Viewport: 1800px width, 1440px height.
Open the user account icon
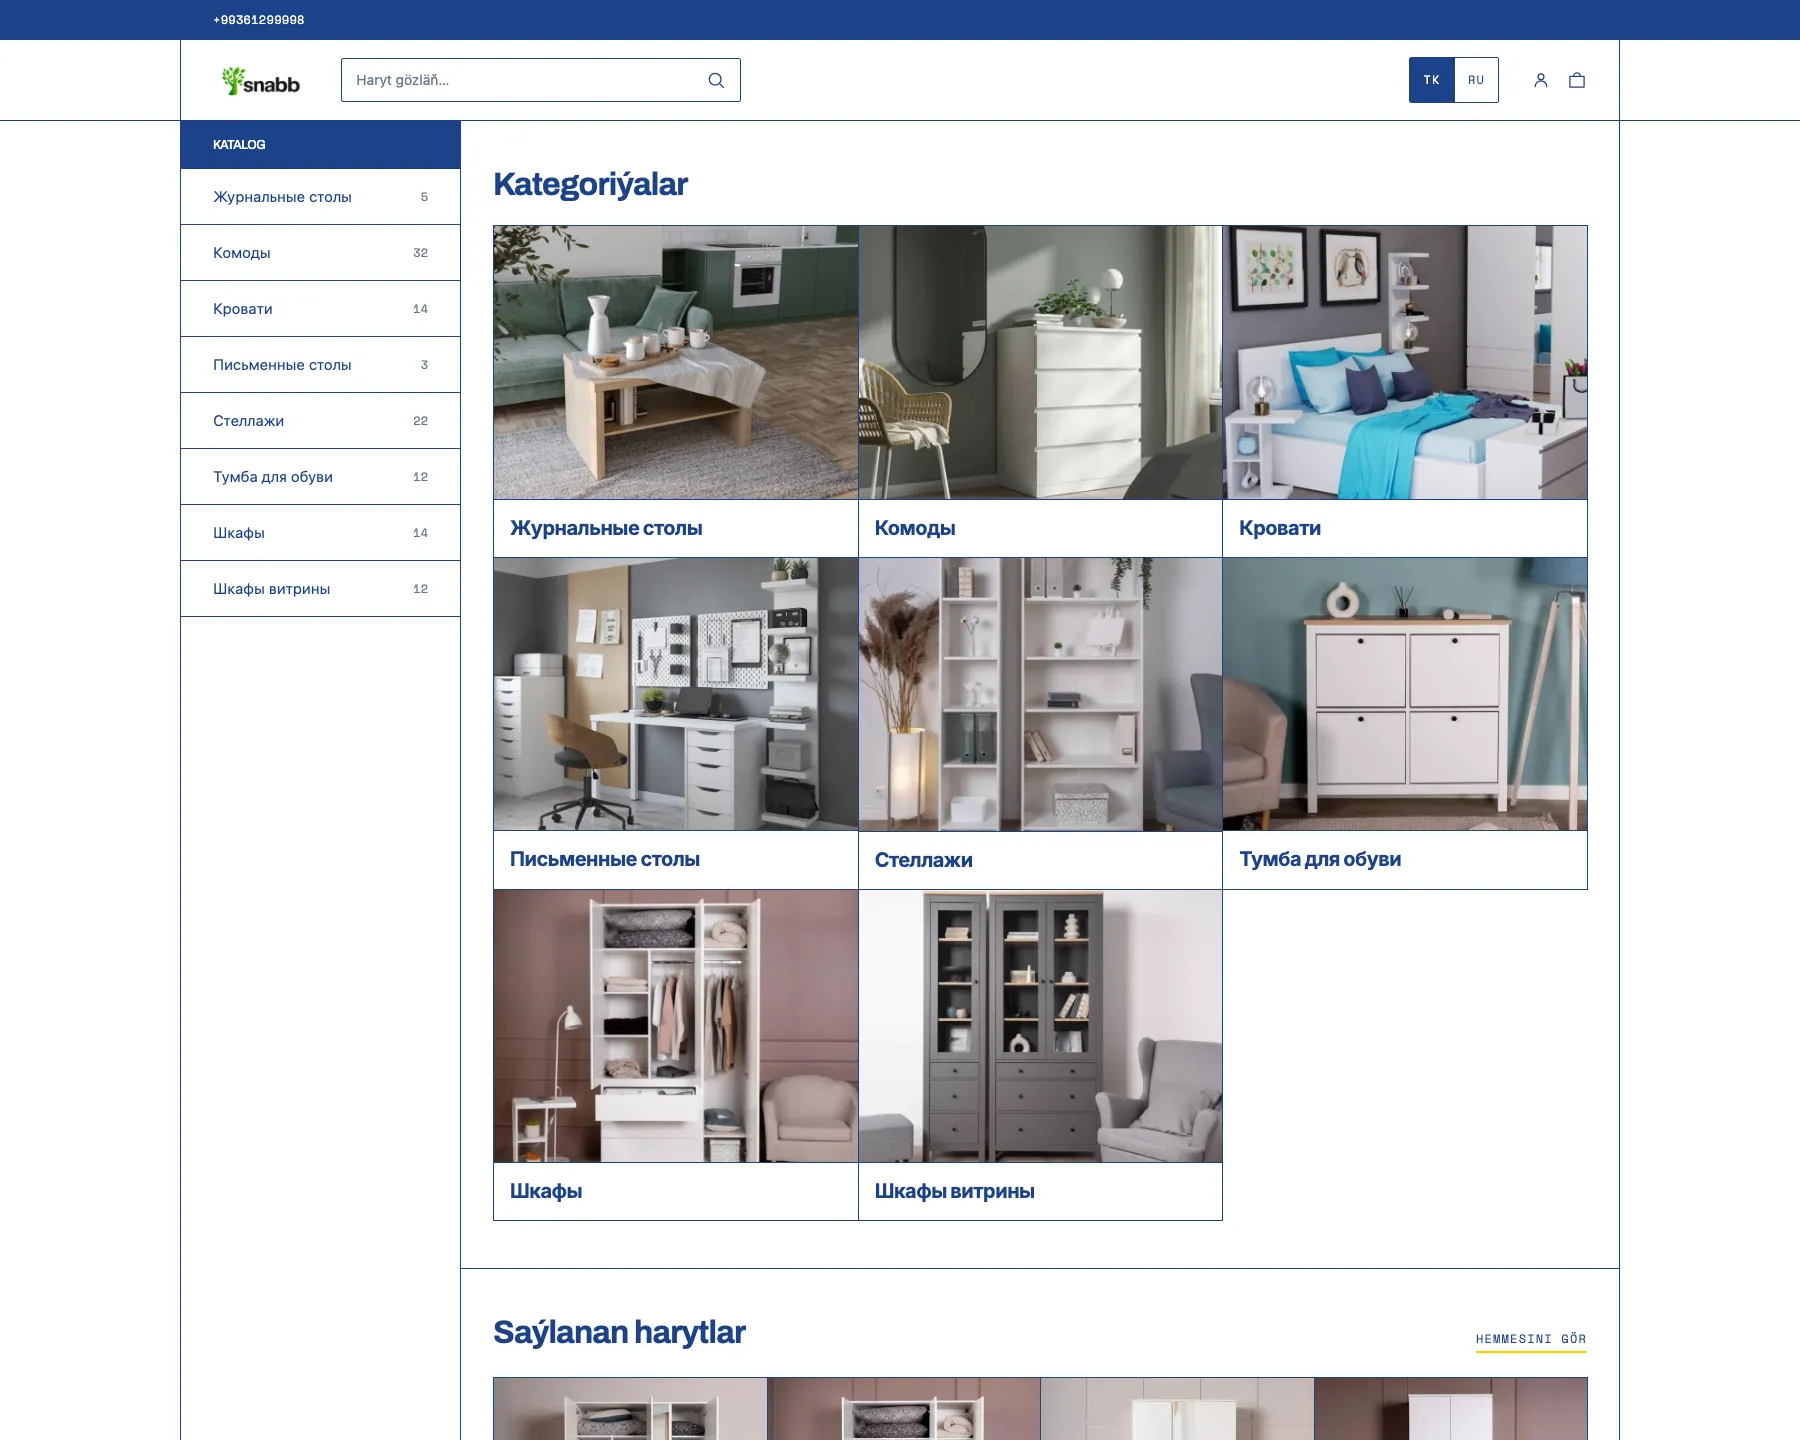(x=1541, y=80)
